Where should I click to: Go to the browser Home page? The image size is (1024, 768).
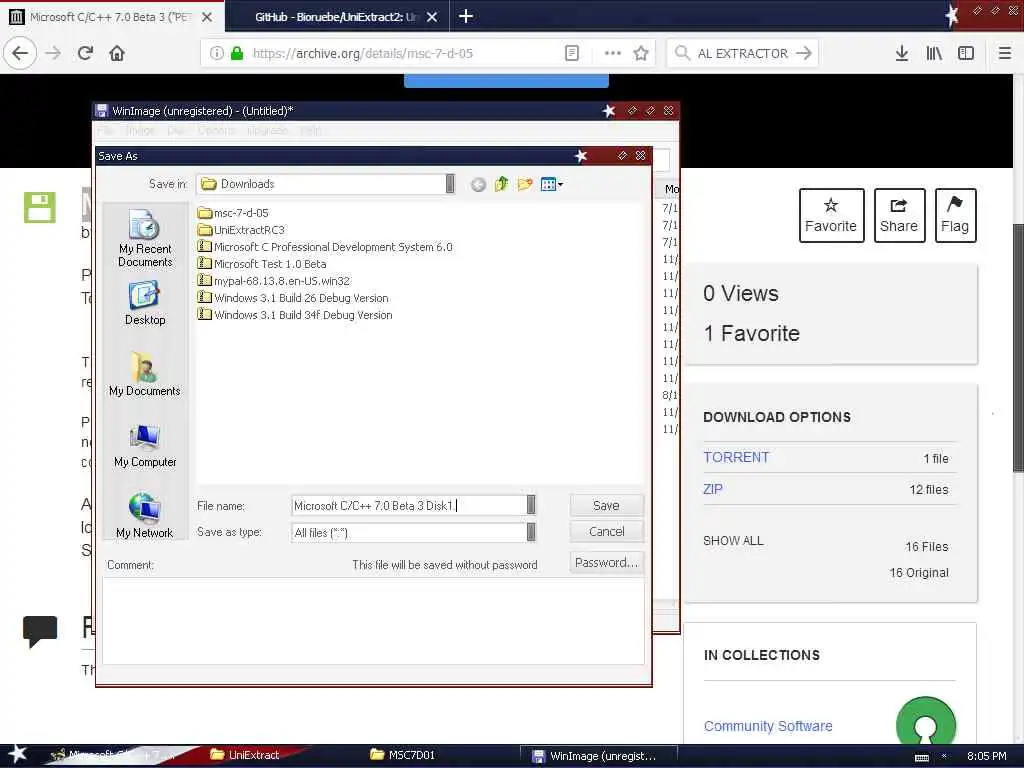click(117, 53)
